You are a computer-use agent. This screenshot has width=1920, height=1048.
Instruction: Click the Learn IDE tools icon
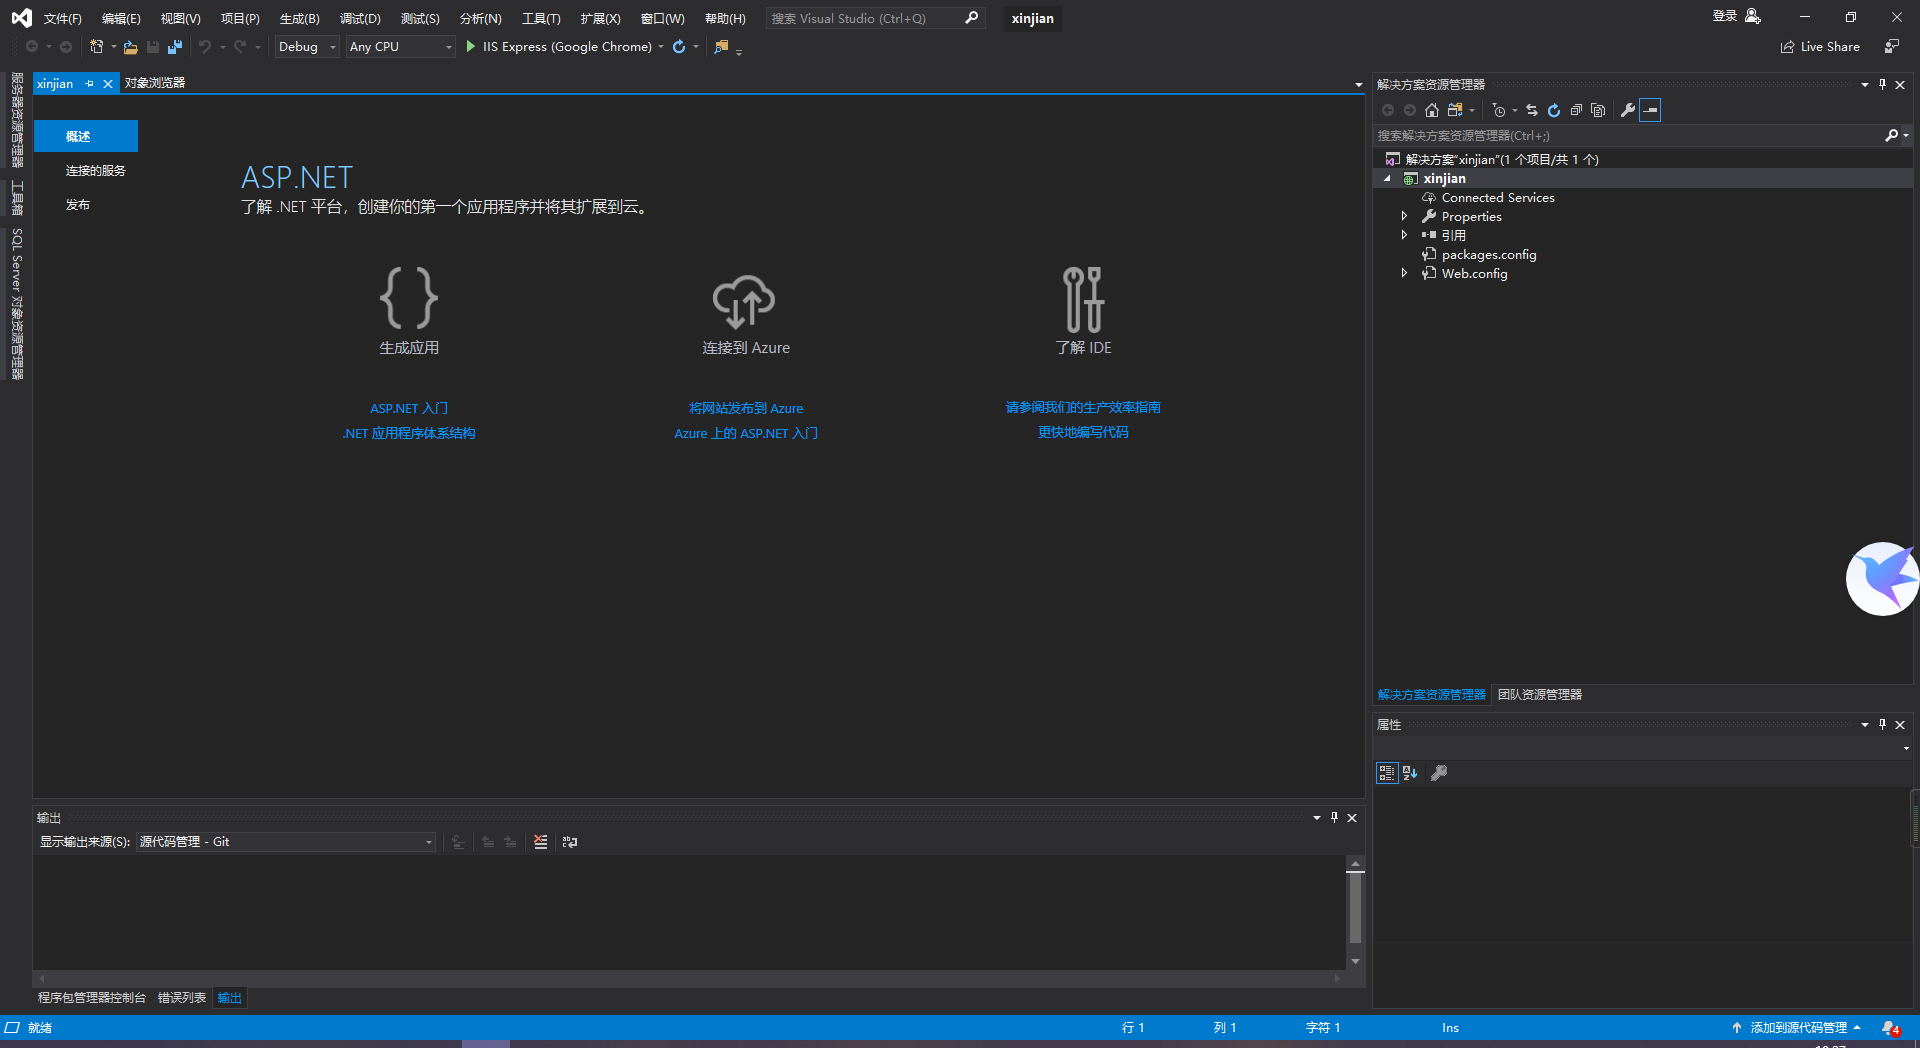point(1083,299)
